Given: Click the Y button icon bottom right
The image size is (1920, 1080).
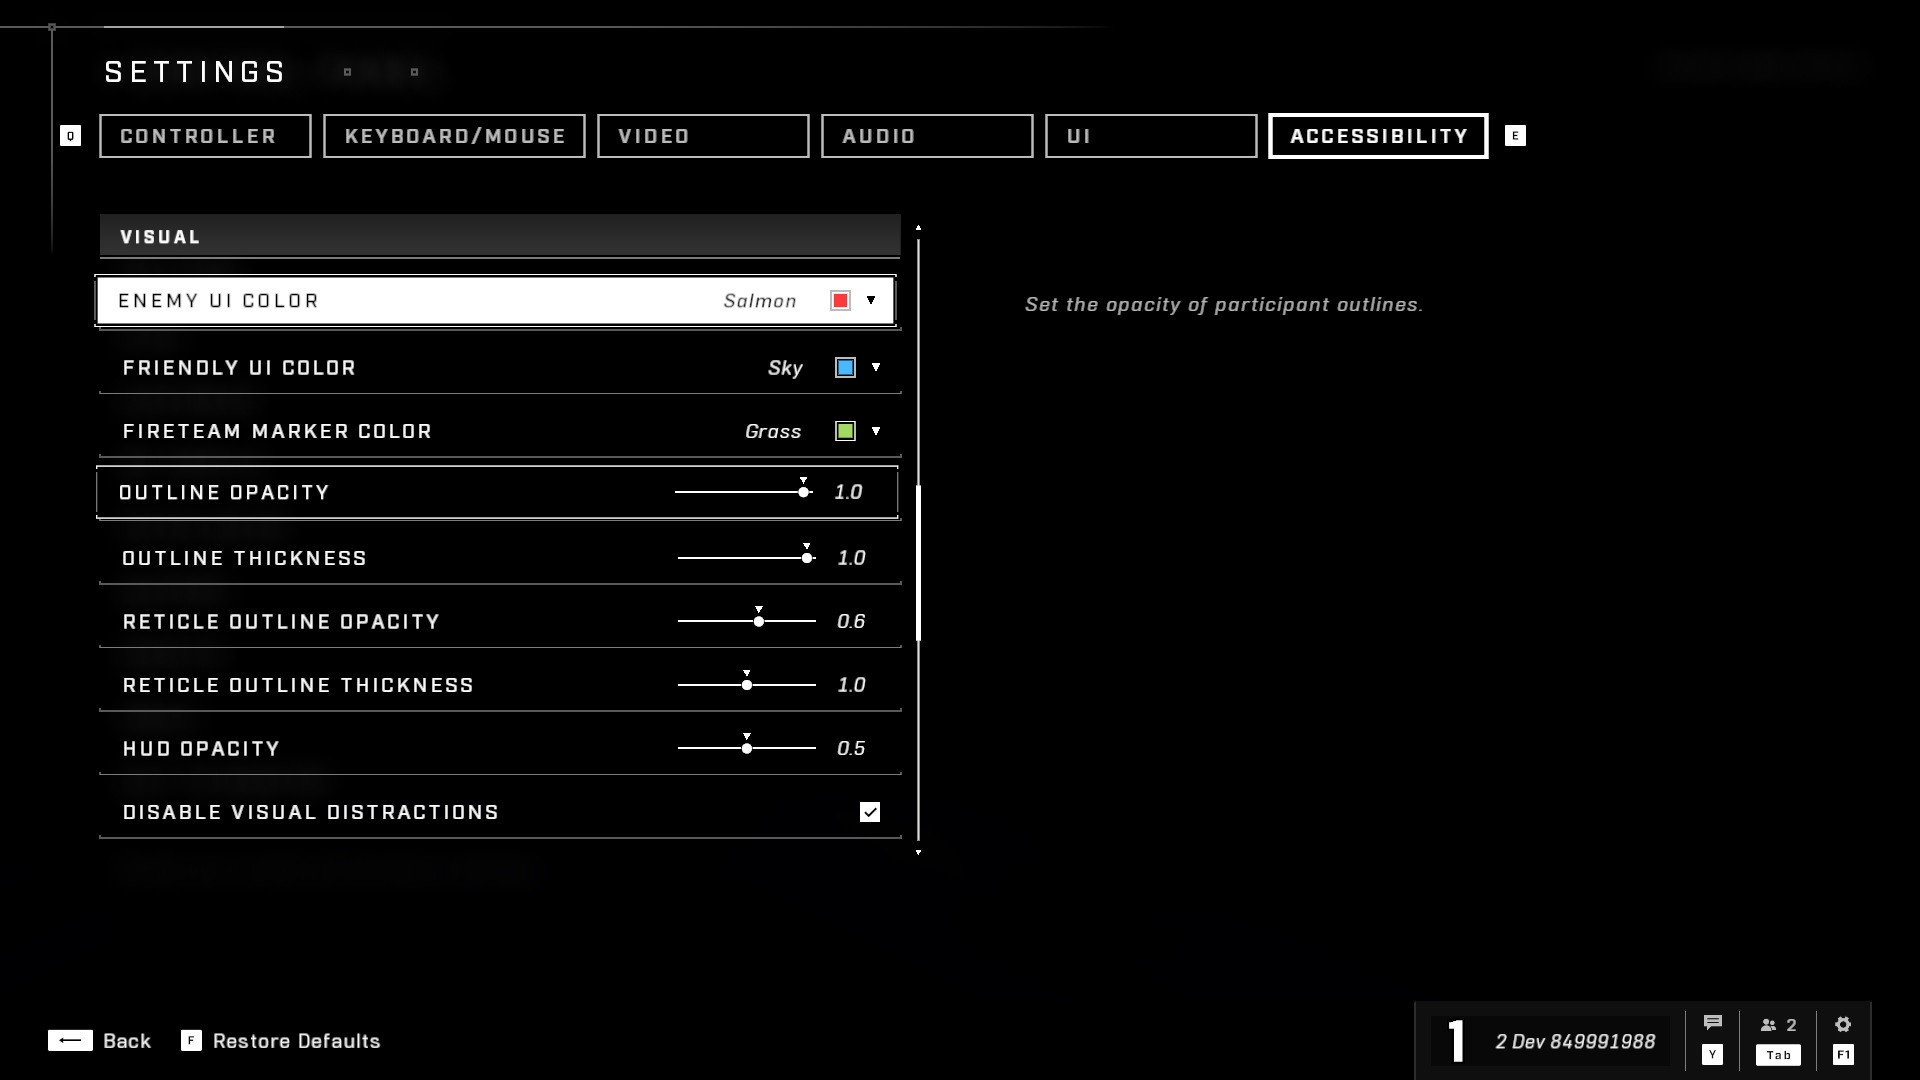Looking at the screenshot, I should pyautogui.click(x=1712, y=1055).
